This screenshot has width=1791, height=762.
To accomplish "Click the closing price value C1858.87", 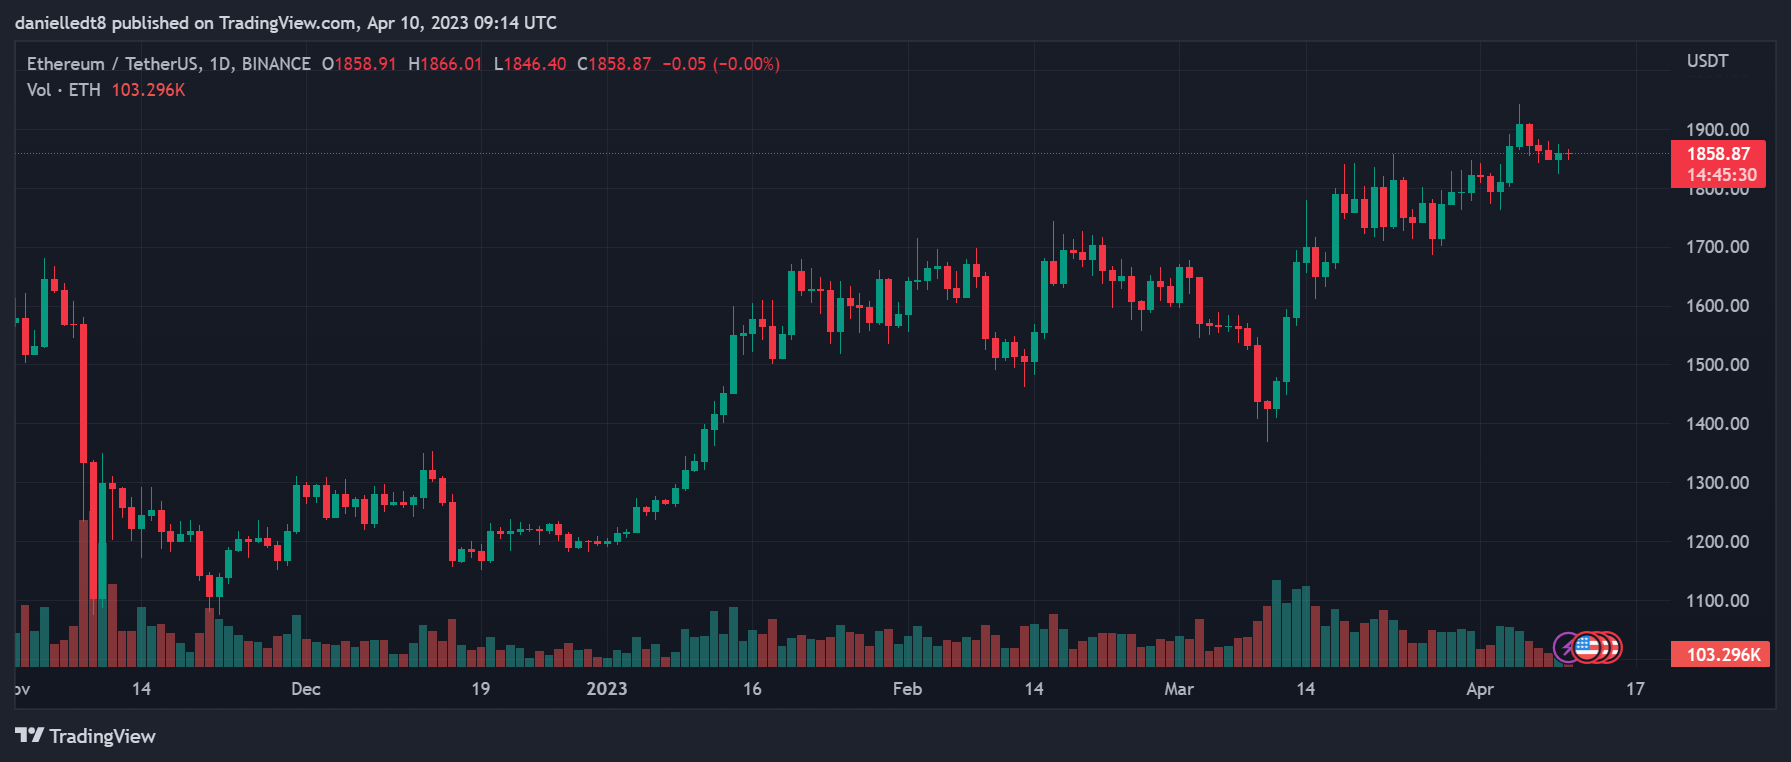I will pyautogui.click(x=614, y=64).
